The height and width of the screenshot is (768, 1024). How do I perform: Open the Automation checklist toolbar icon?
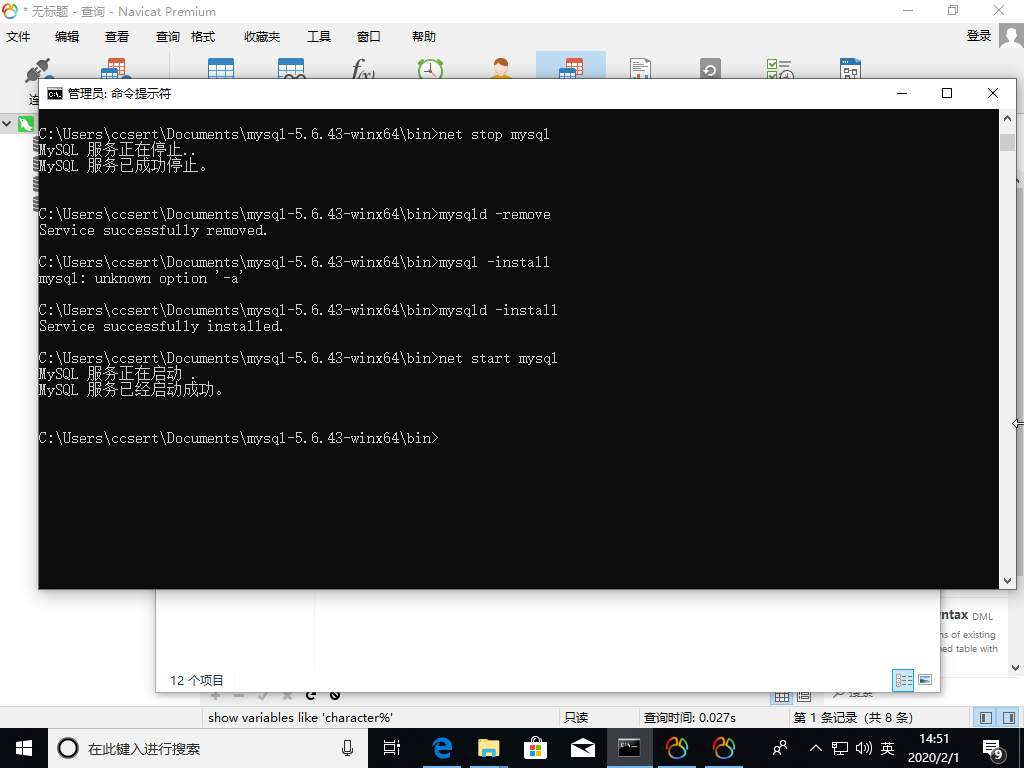pyautogui.click(x=780, y=69)
